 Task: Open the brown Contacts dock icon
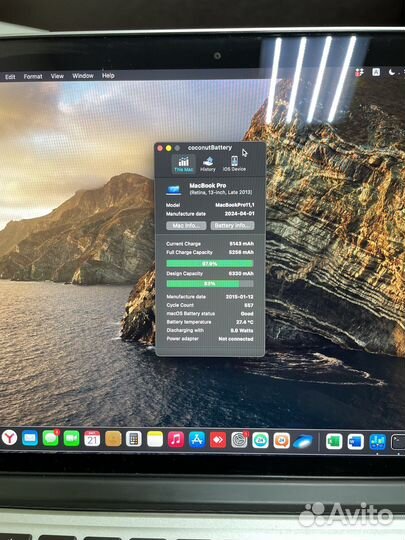coord(113,439)
